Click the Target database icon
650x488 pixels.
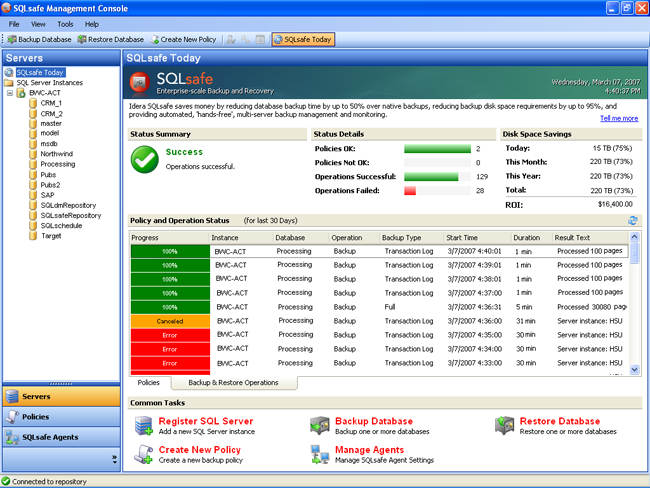coord(33,236)
